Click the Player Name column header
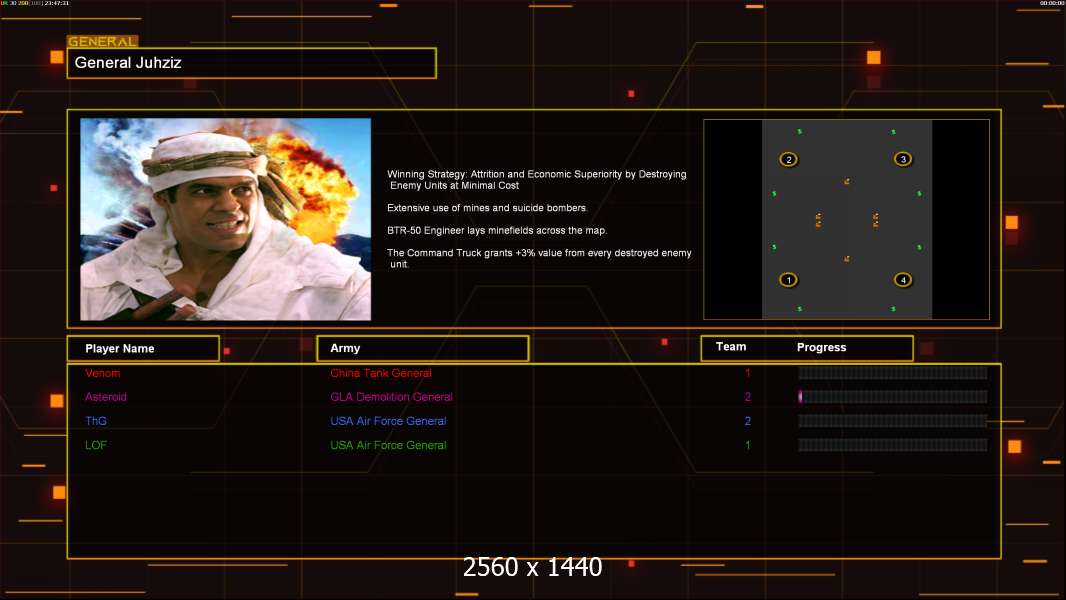The width and height of the screenshot is (1066, 600). (143, 349)
